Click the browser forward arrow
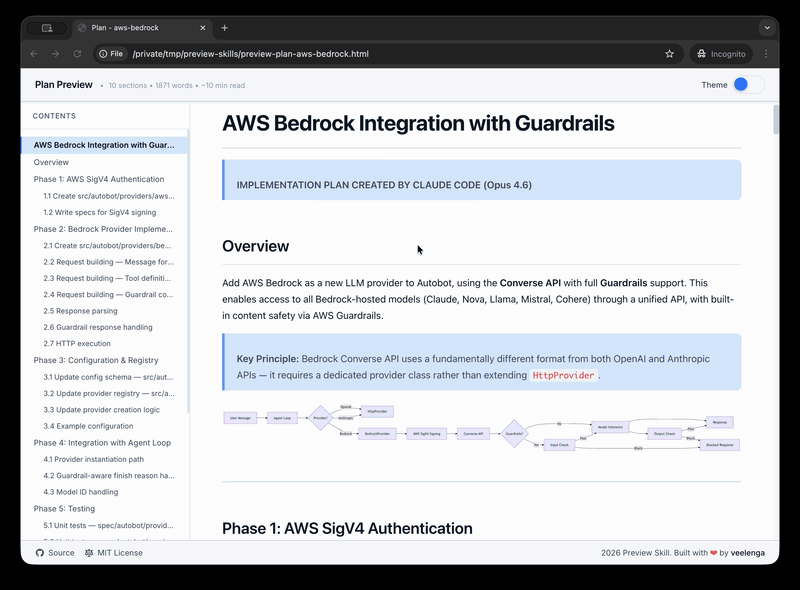800x590 pixels. (56, 54)
